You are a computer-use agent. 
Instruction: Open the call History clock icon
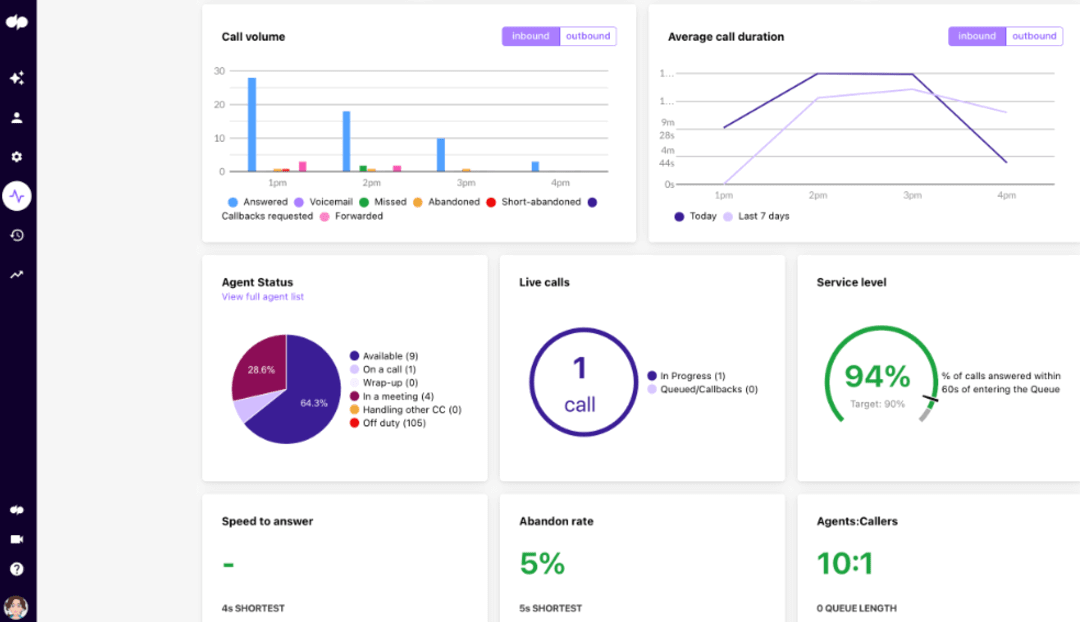[17, 235]
